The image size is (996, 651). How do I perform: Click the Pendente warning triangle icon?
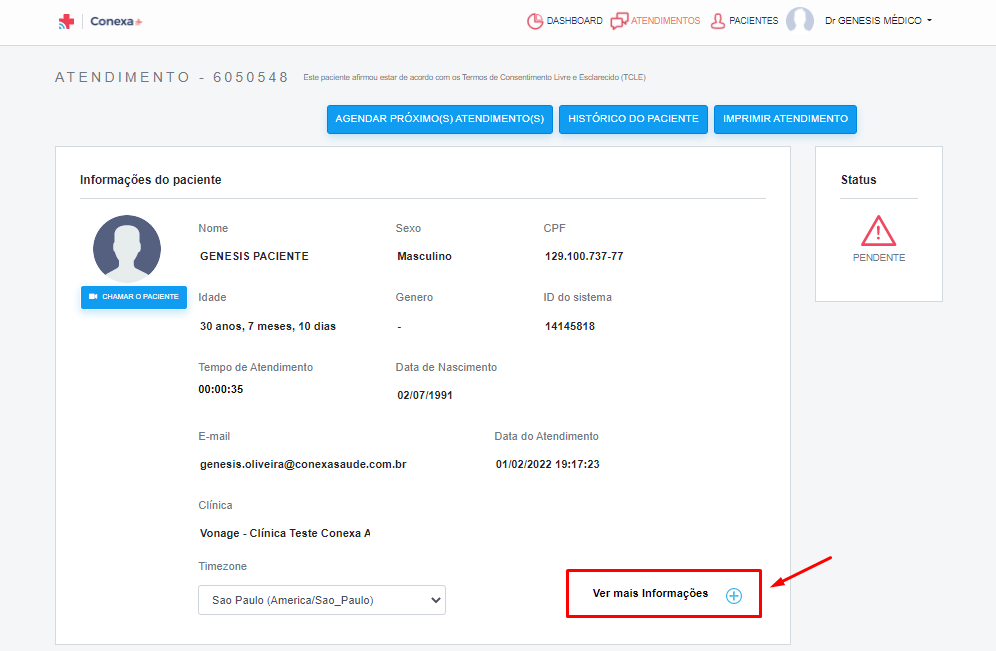tap(878, 231)
